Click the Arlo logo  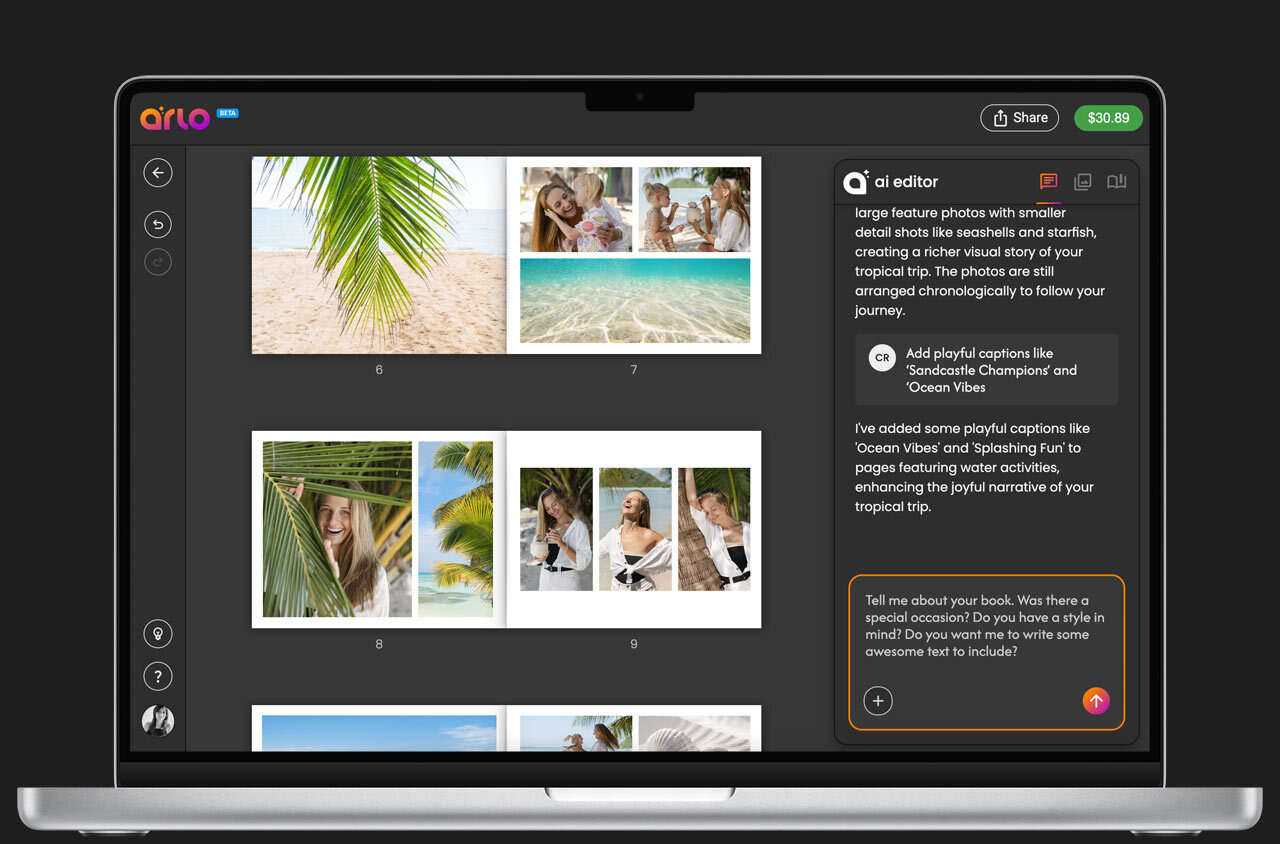(x=175, y=118)
